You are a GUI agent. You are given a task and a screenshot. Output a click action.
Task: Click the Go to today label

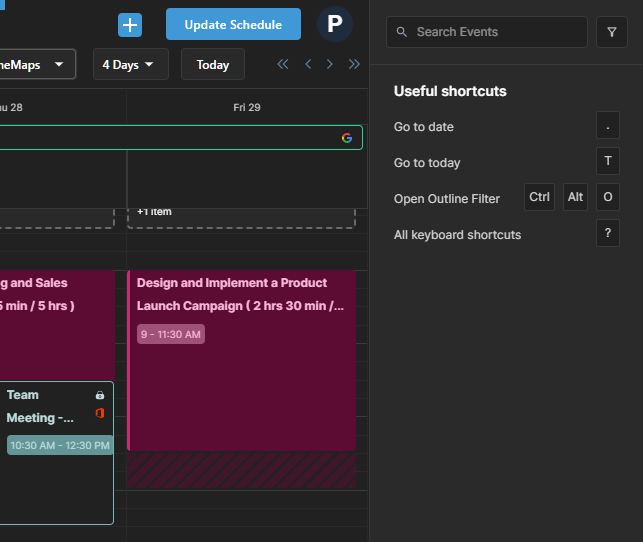(427, 163)
